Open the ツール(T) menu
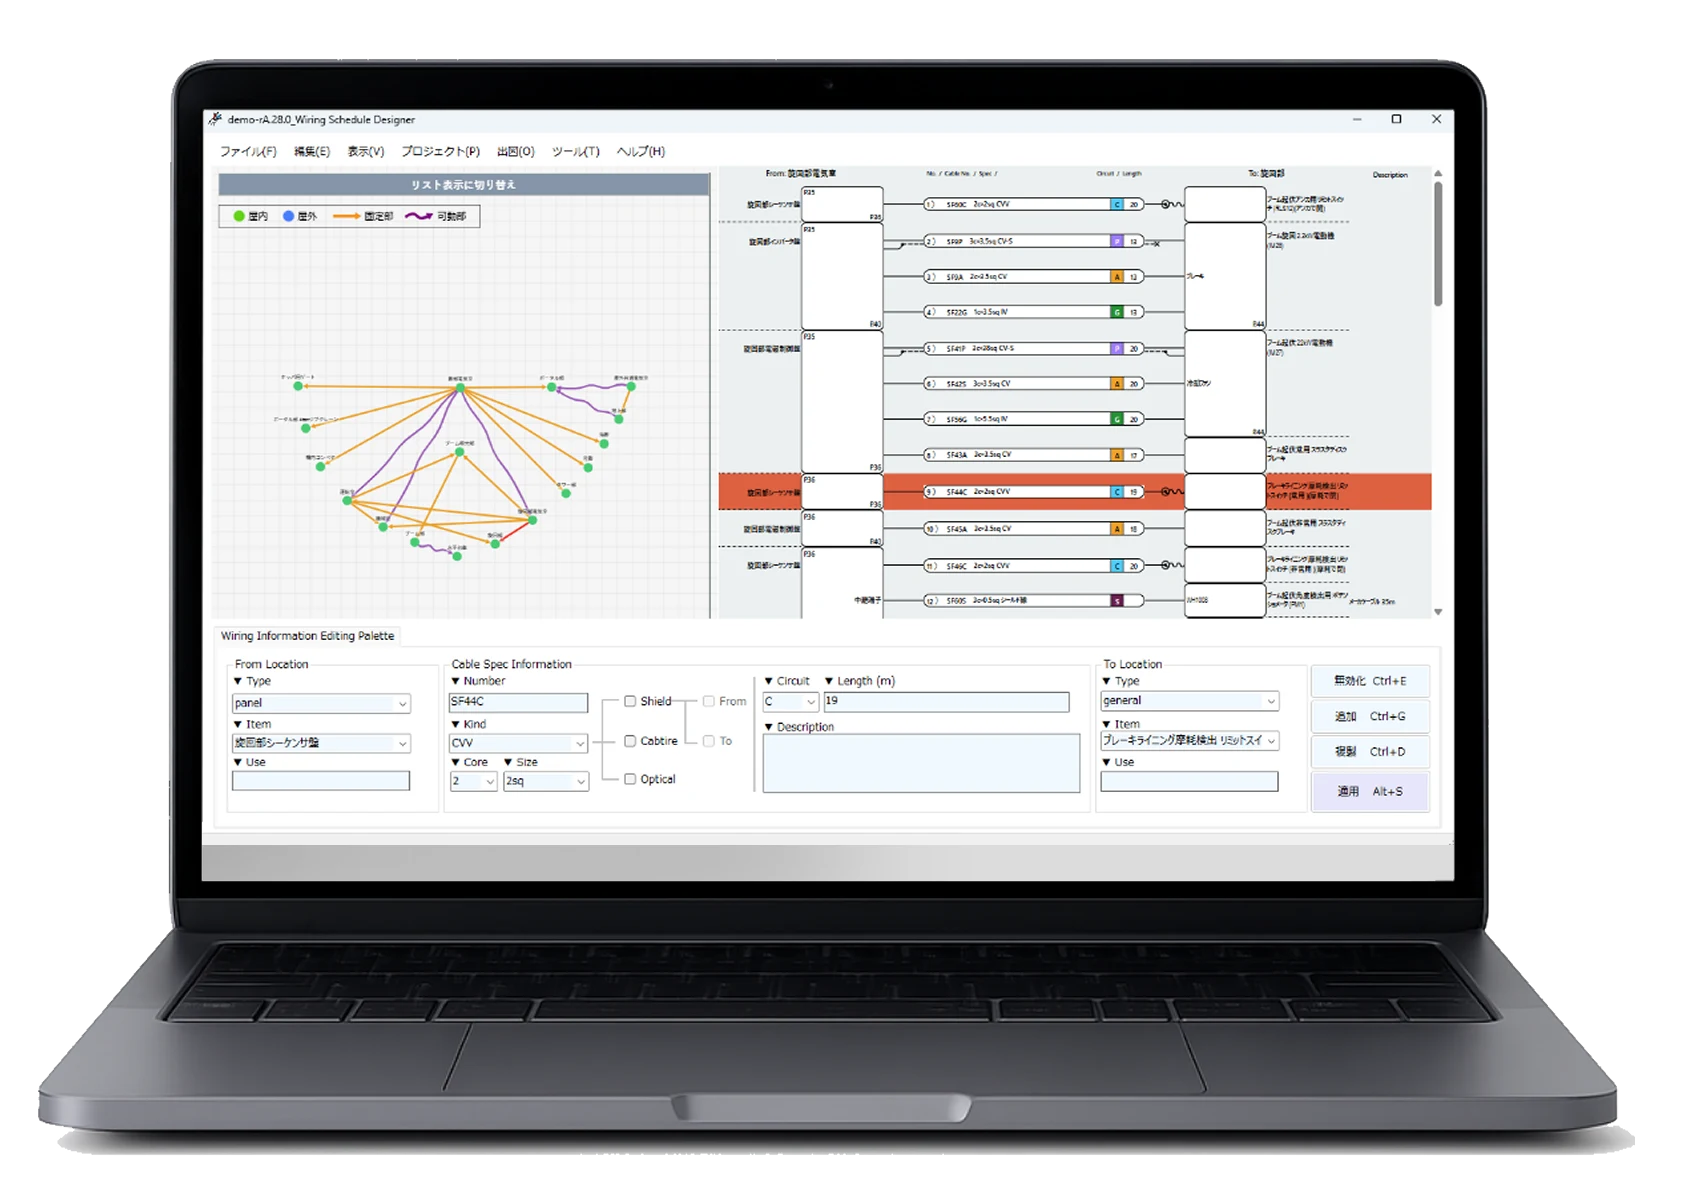 click(575, 152)
